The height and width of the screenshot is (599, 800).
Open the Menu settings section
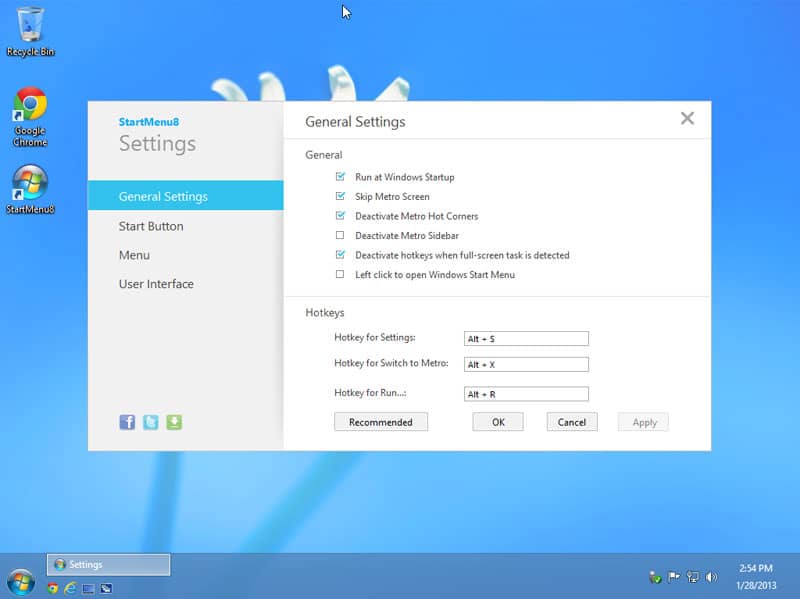click(134, 255)
